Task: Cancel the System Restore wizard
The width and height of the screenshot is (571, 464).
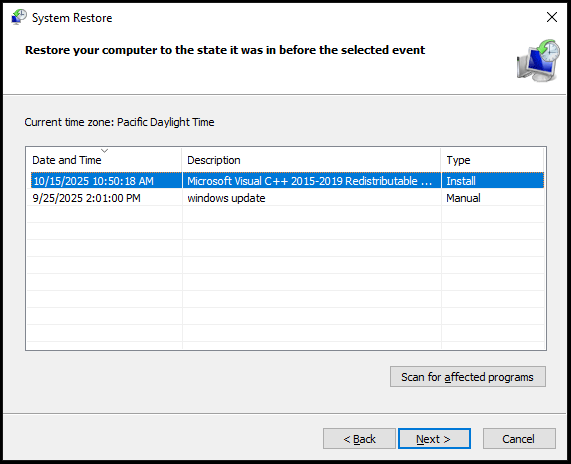Action: [519, 439]
